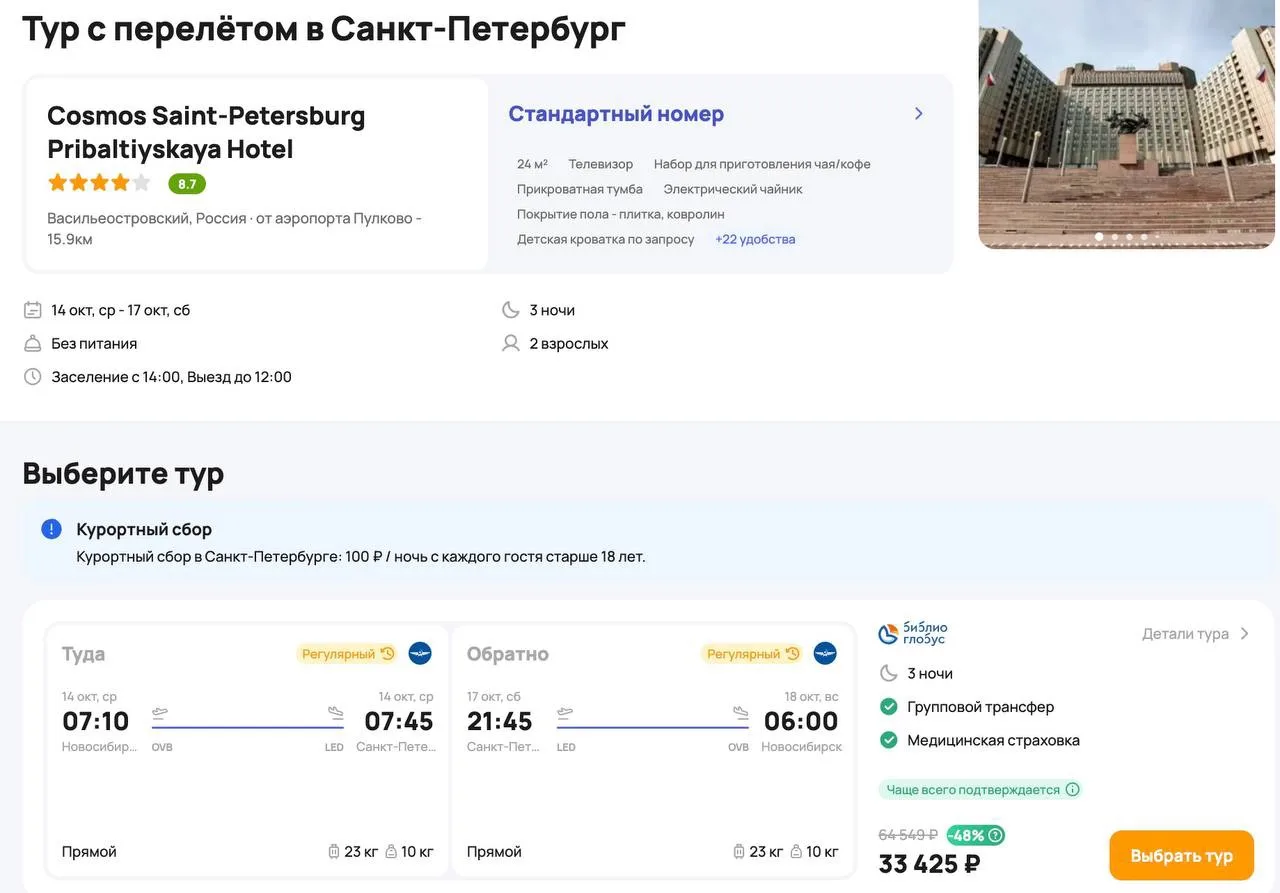Click moon icon beside 3 ночи top
This screenshot has width=1280, height=893.
511,310
